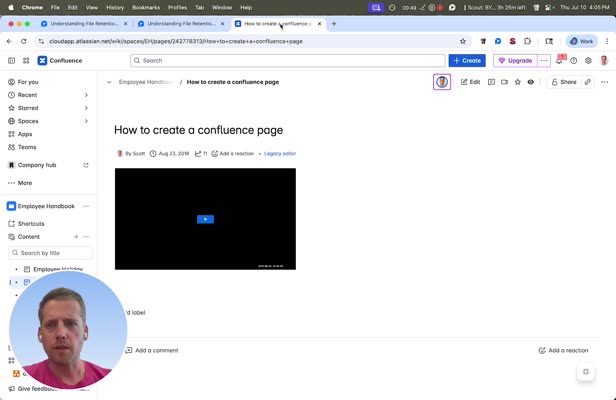Image resolution: width=616 pixels, height=400 pixels.
Task: Open Chrome History menu in menu bar
Action: coord(115,7)
